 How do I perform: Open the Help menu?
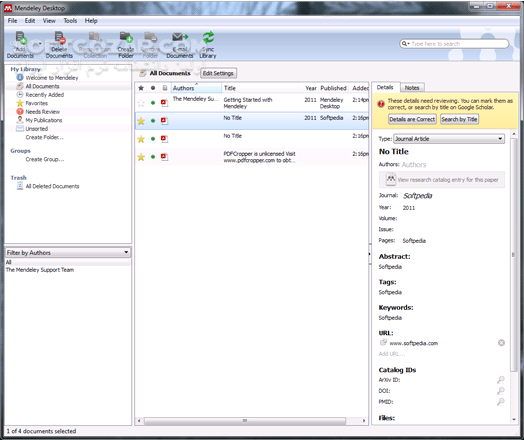91,21
